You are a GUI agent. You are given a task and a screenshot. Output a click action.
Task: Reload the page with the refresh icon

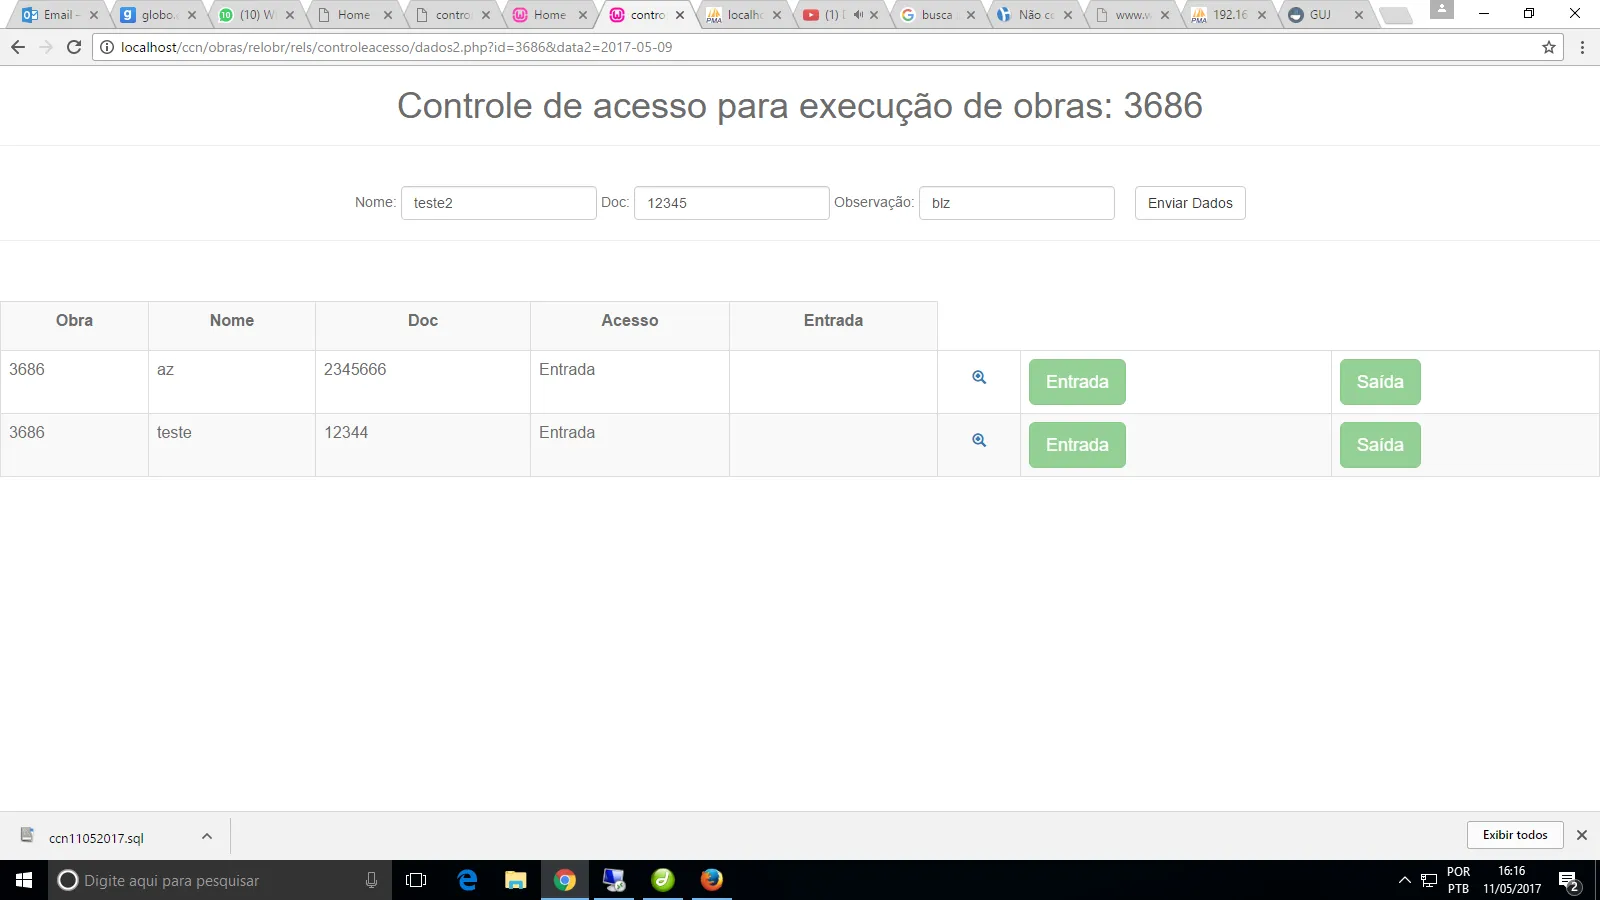click(74, 47)
